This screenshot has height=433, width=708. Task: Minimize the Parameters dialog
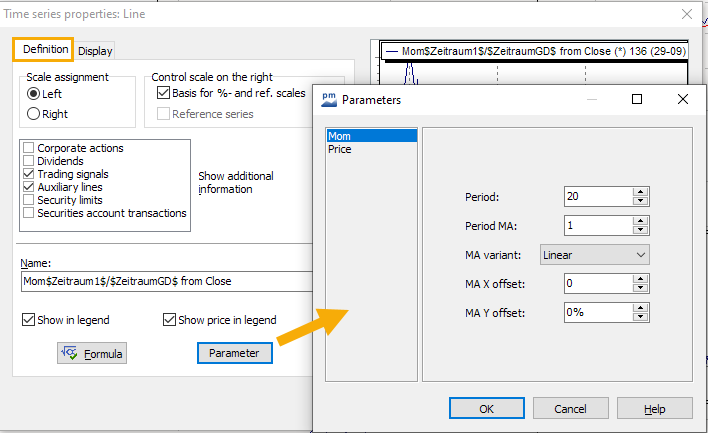point(592,99)
